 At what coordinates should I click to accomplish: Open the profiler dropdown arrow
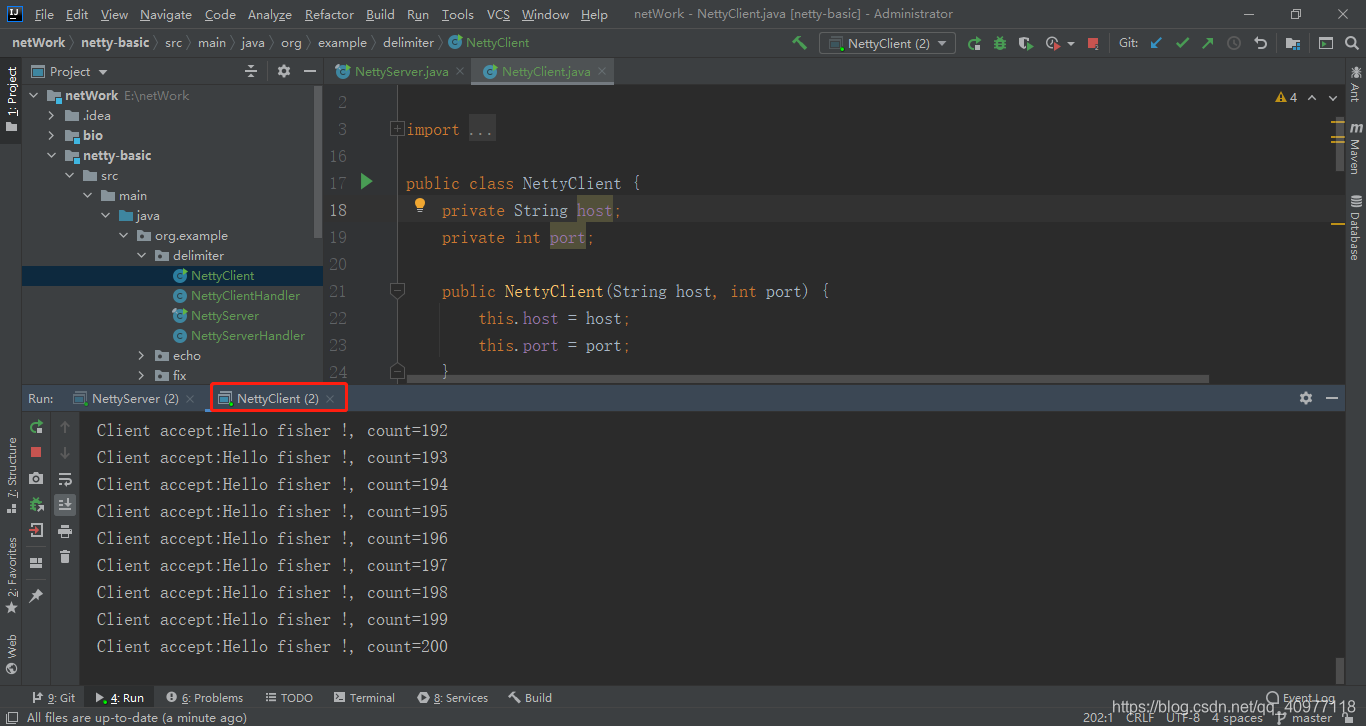[1071, 43]
